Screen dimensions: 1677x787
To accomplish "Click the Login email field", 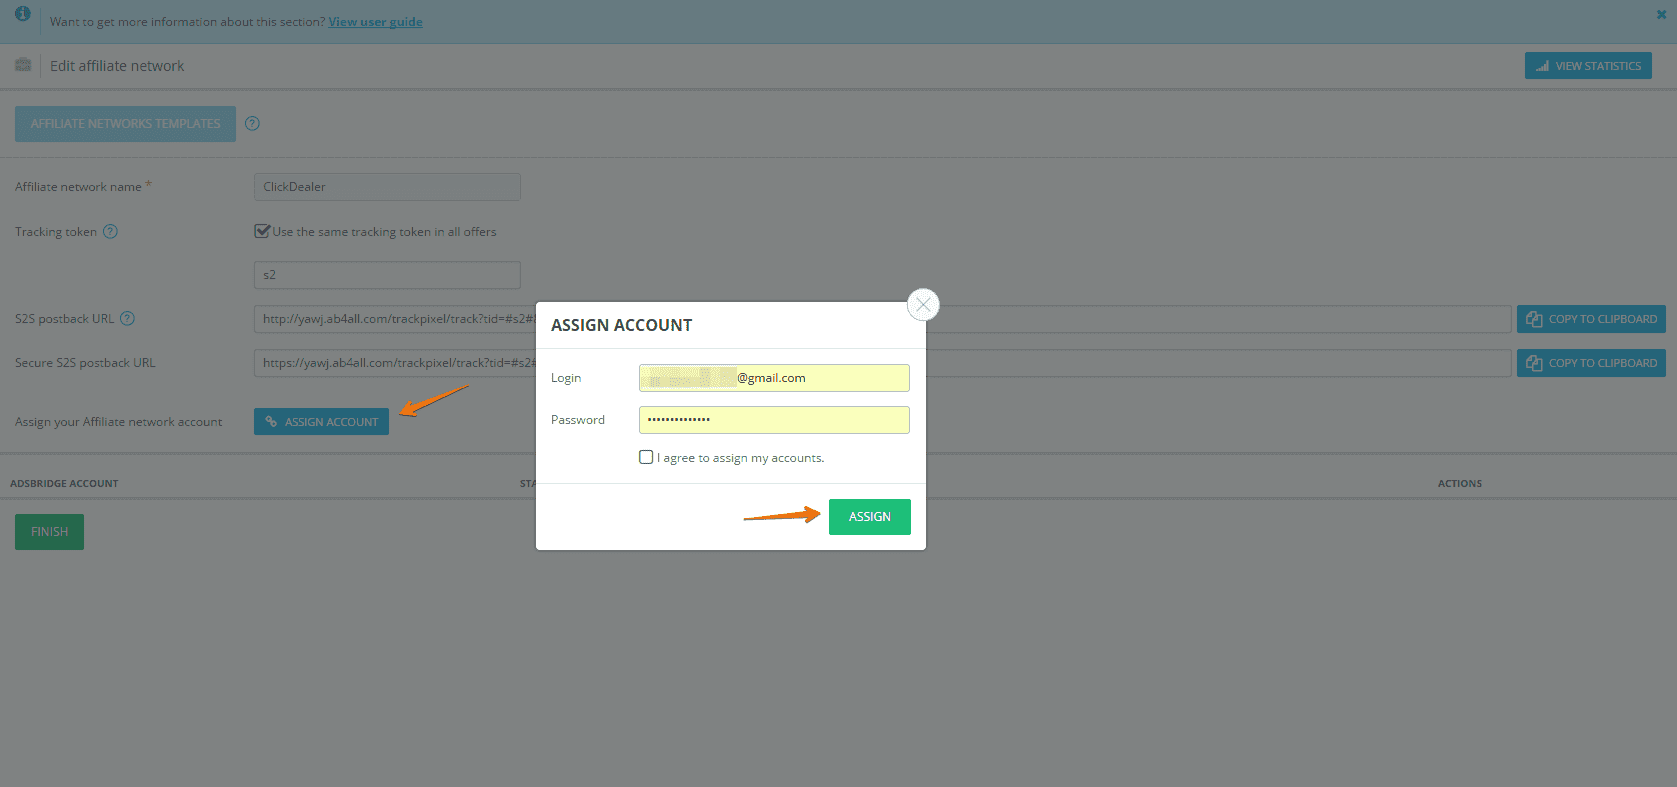I will [x=774, y=378].
